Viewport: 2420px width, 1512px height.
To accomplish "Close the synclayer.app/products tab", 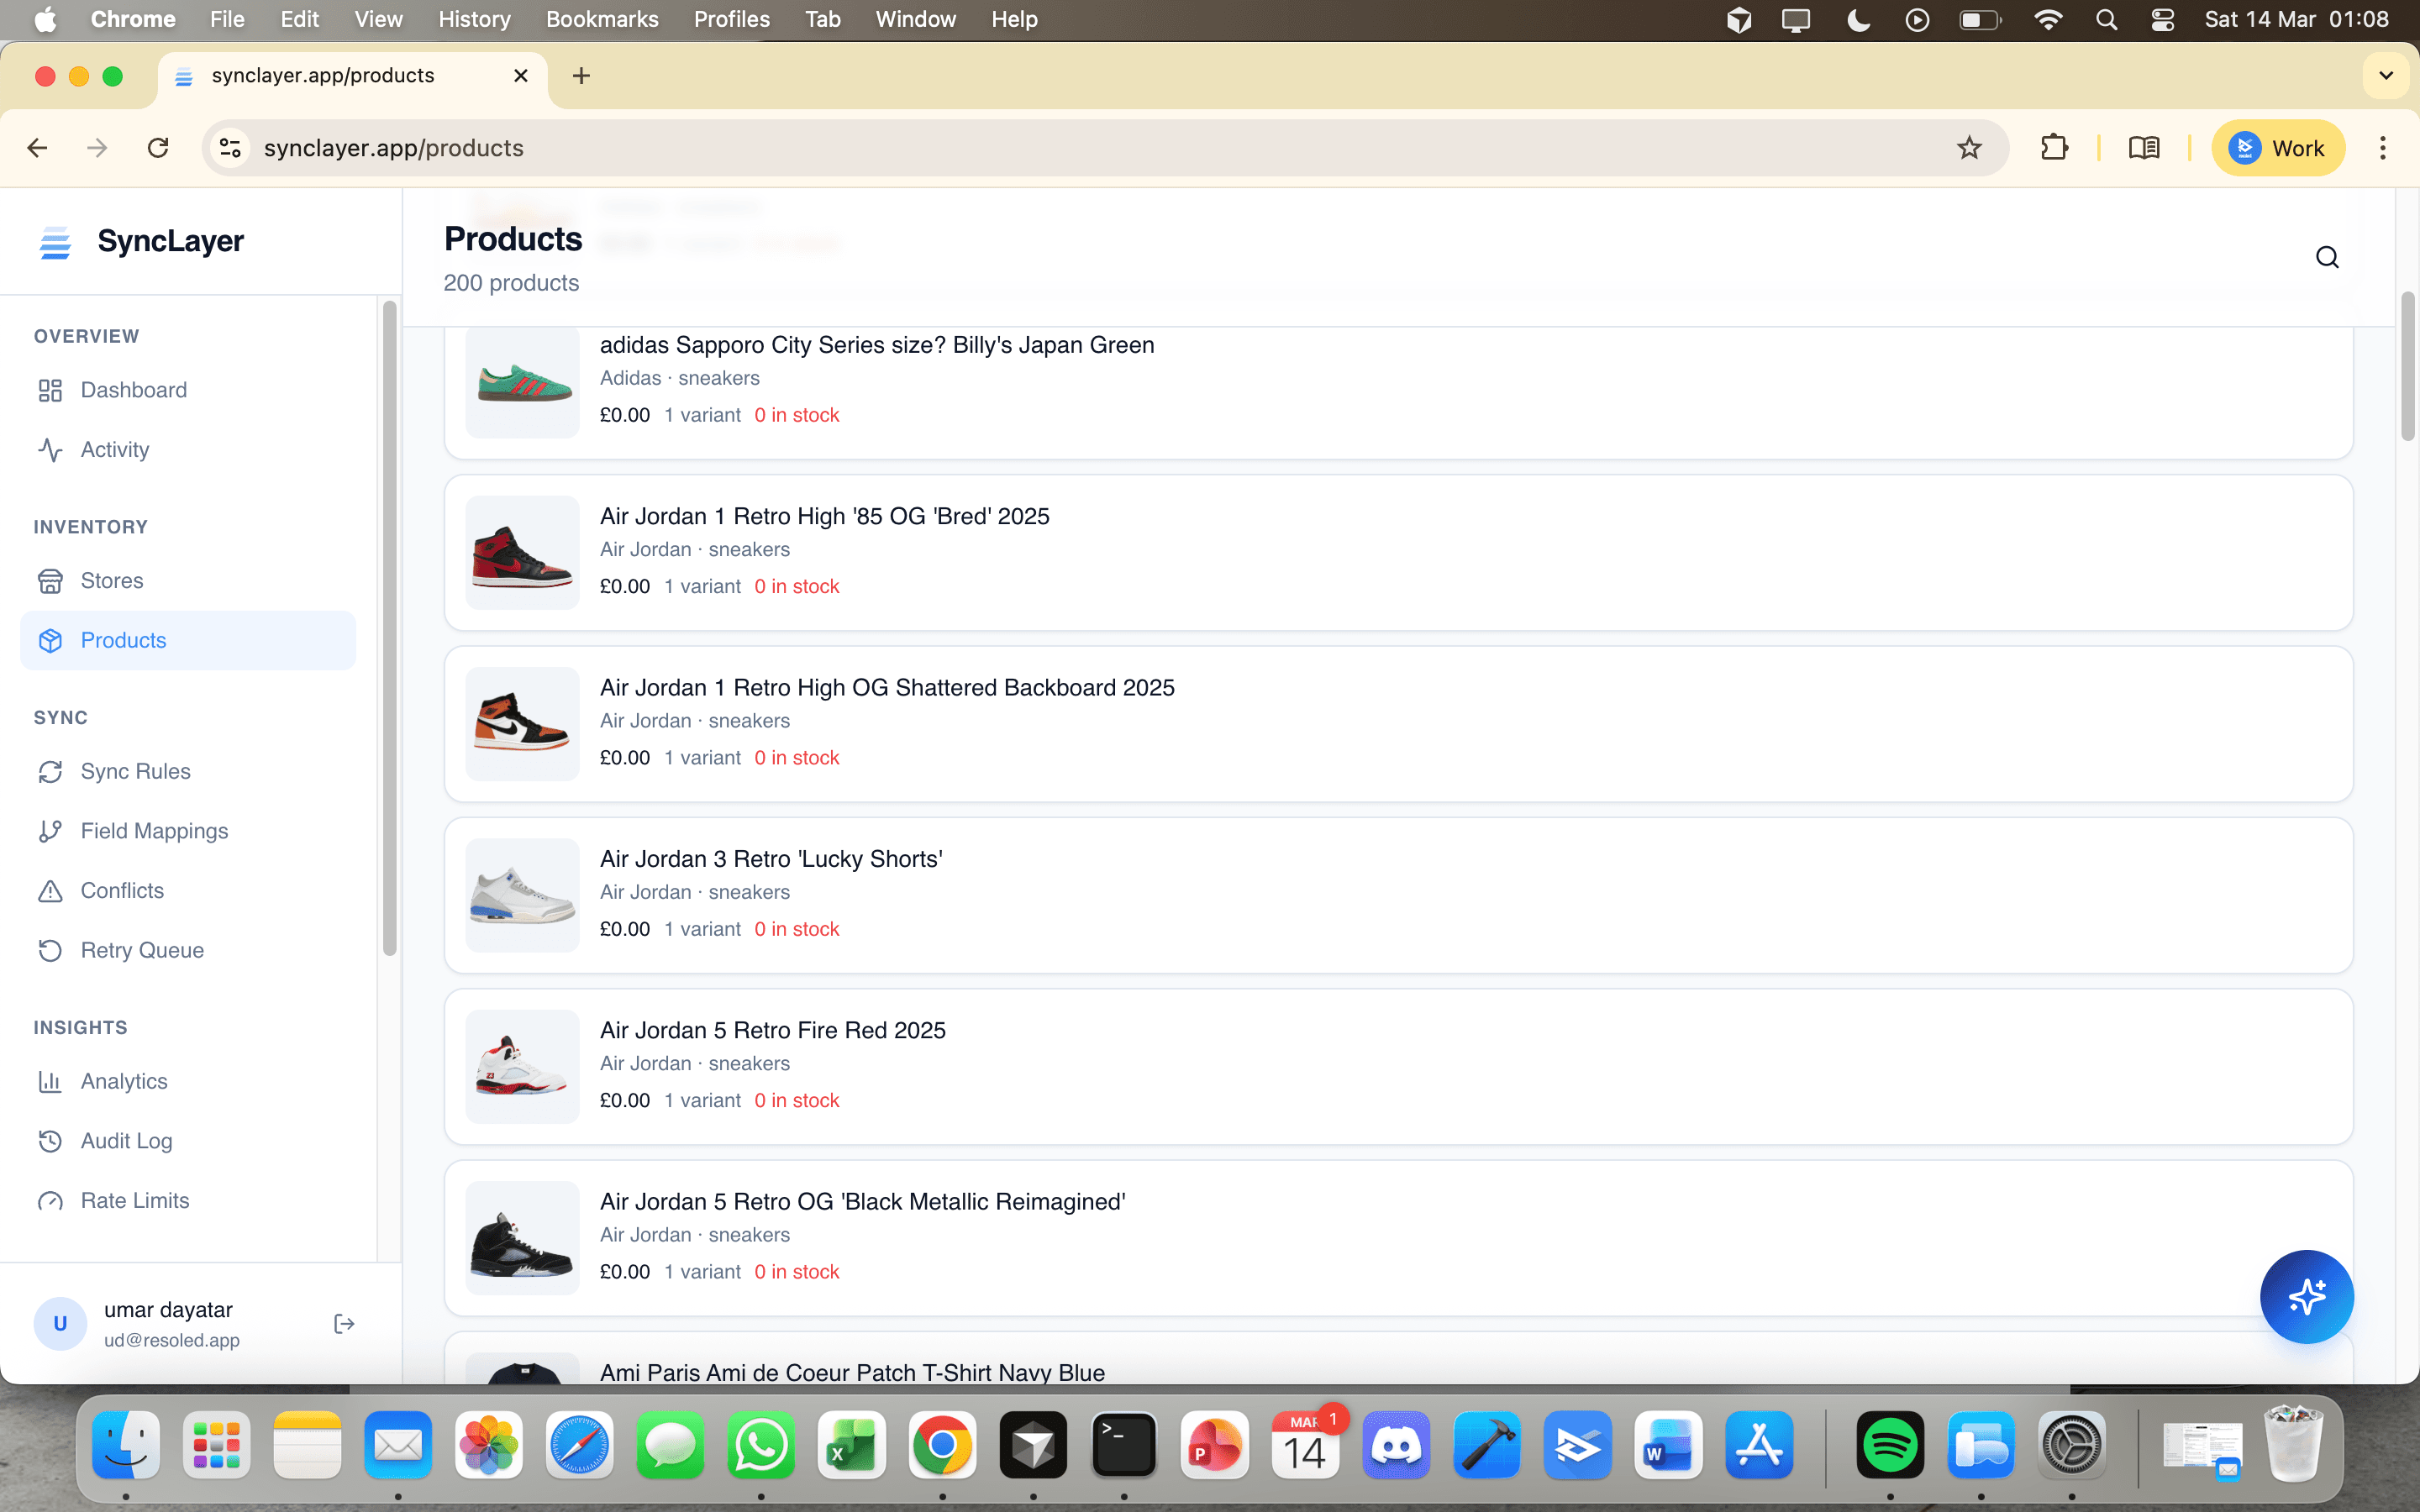I will (521, 76).
